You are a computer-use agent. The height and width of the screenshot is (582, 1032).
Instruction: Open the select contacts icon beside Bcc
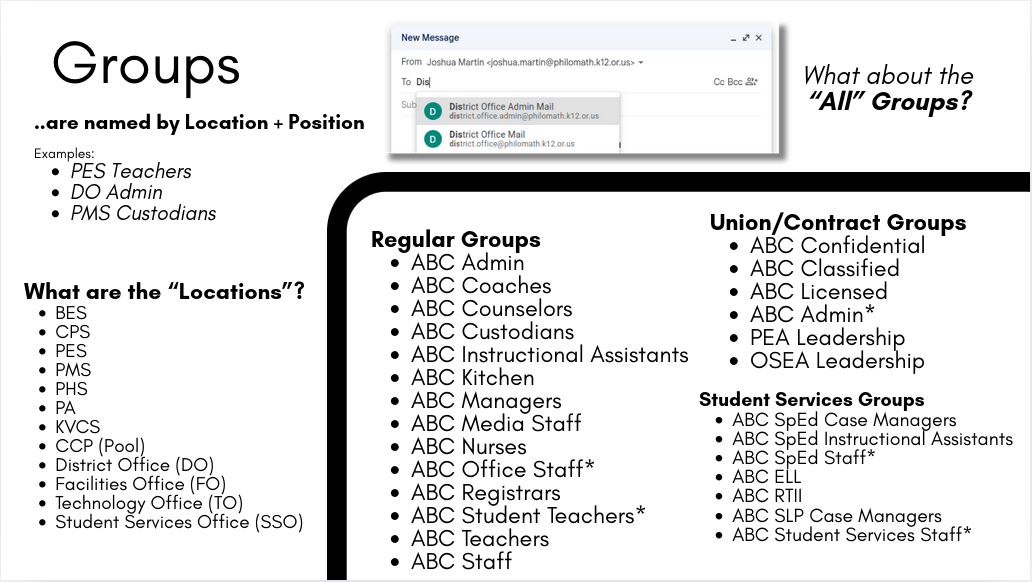click(x=752, y=82)
